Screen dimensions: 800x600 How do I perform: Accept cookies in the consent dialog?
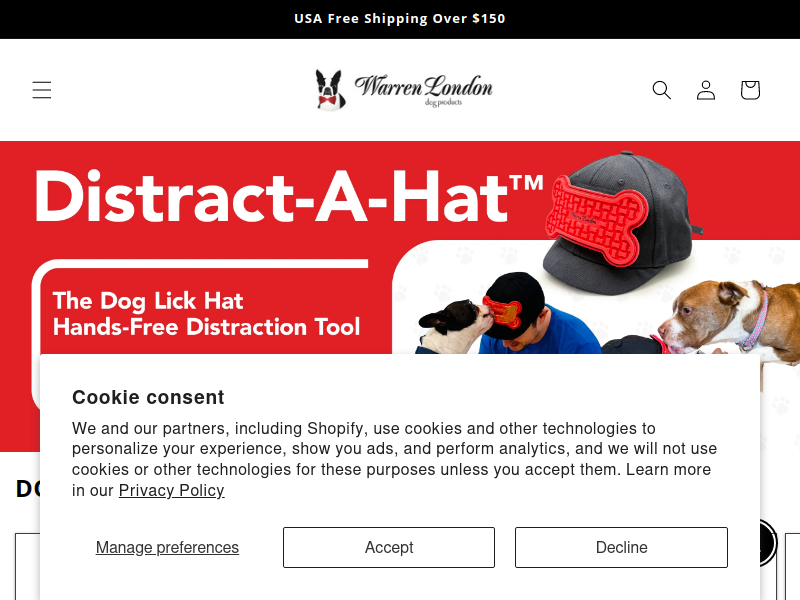coord(389,547)
